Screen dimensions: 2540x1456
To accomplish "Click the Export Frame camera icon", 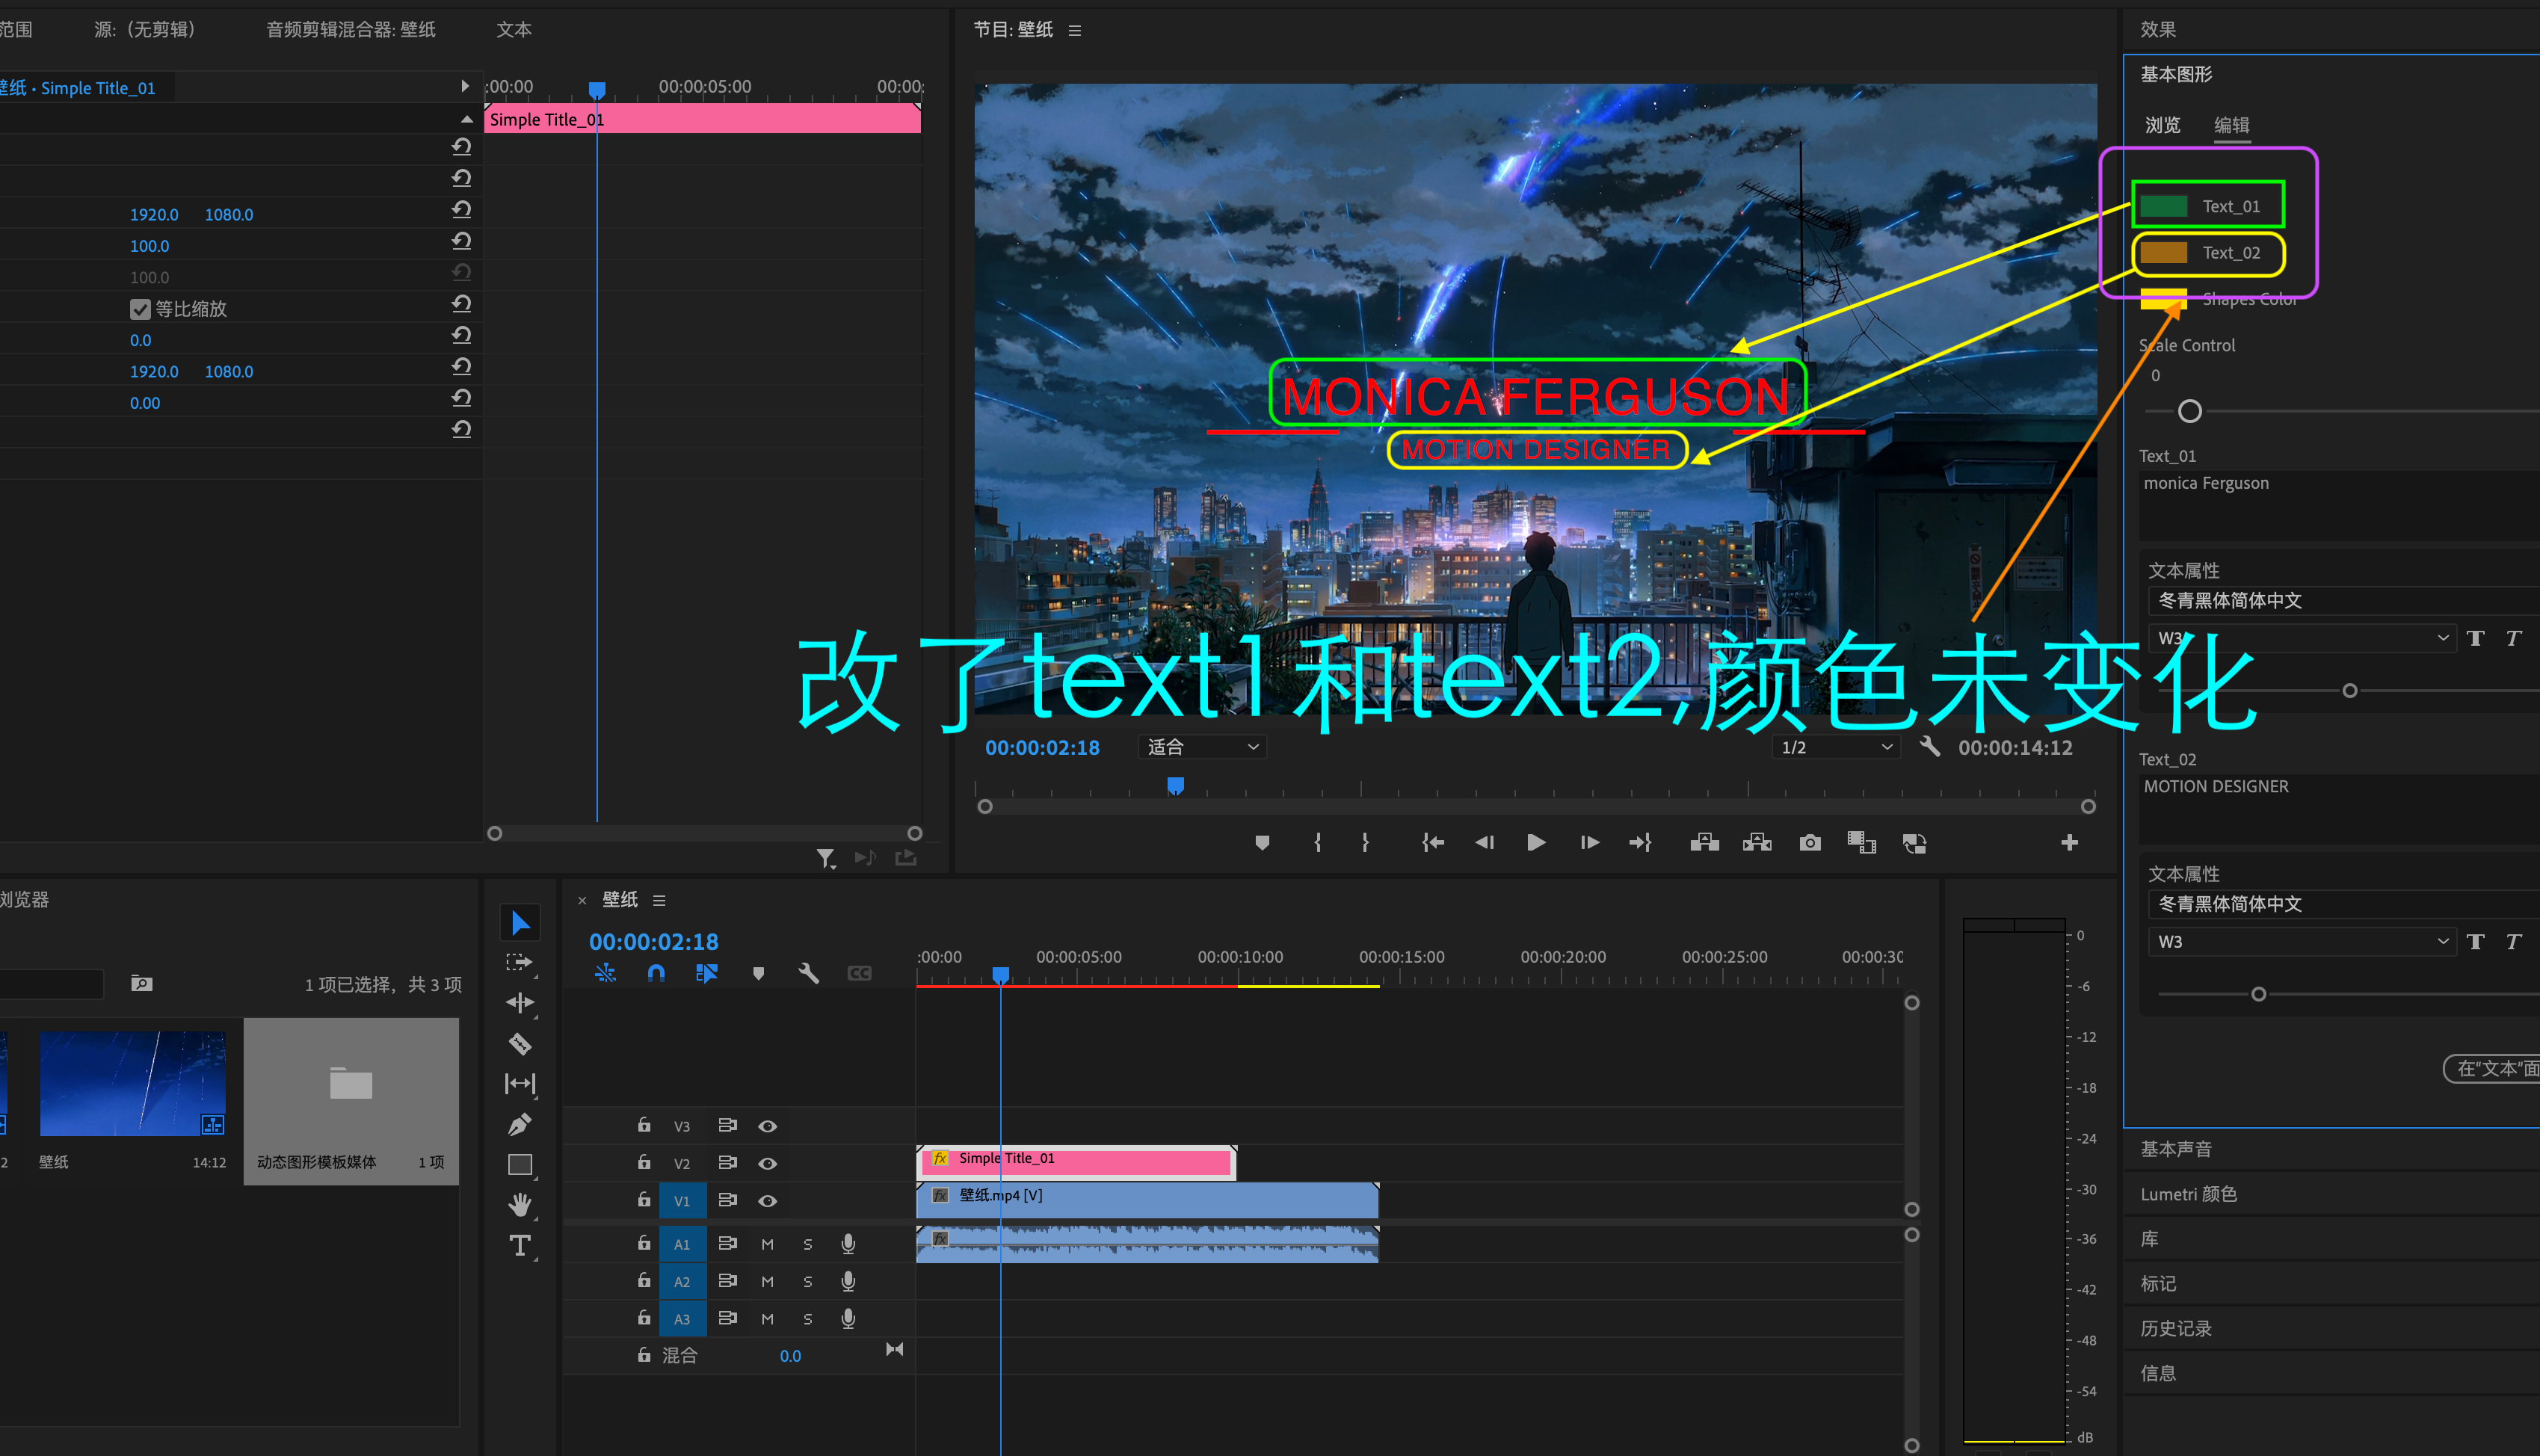I will click(x=1809, y=843).
